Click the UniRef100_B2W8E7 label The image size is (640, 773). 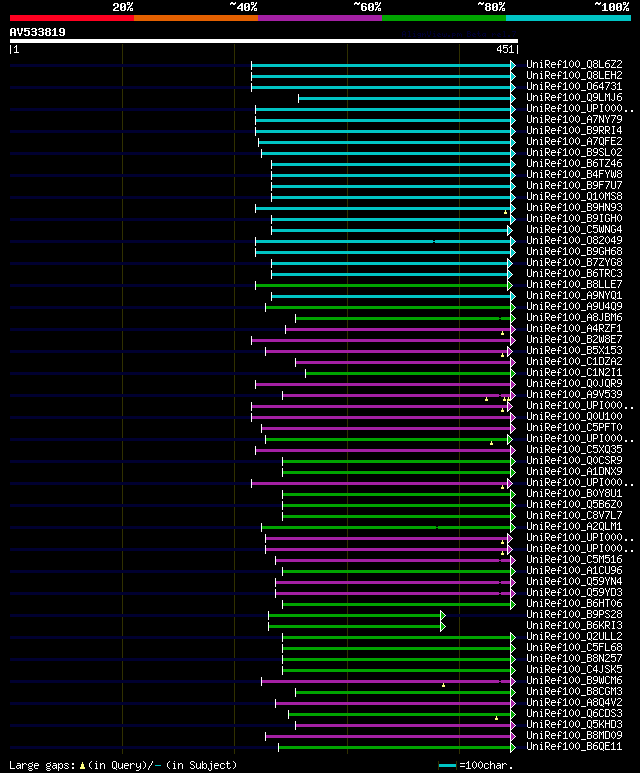coord(574,340)
